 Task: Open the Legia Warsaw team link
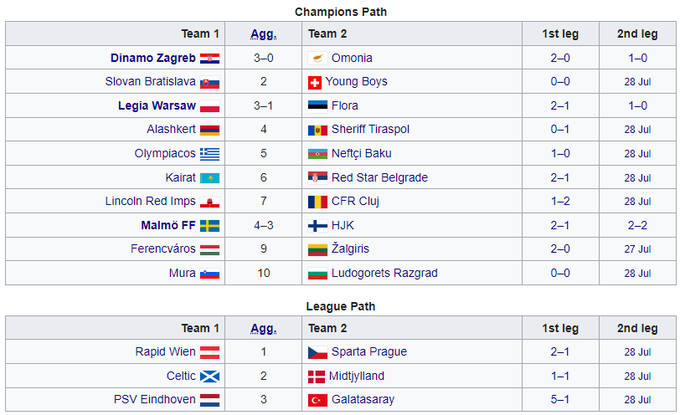click(156, 106)
